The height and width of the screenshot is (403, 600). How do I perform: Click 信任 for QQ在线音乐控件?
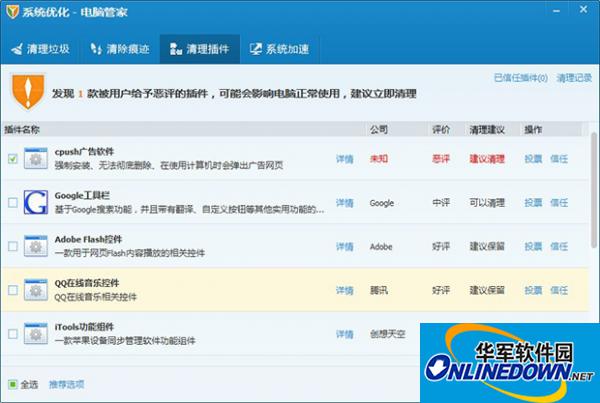click(559, 290)
